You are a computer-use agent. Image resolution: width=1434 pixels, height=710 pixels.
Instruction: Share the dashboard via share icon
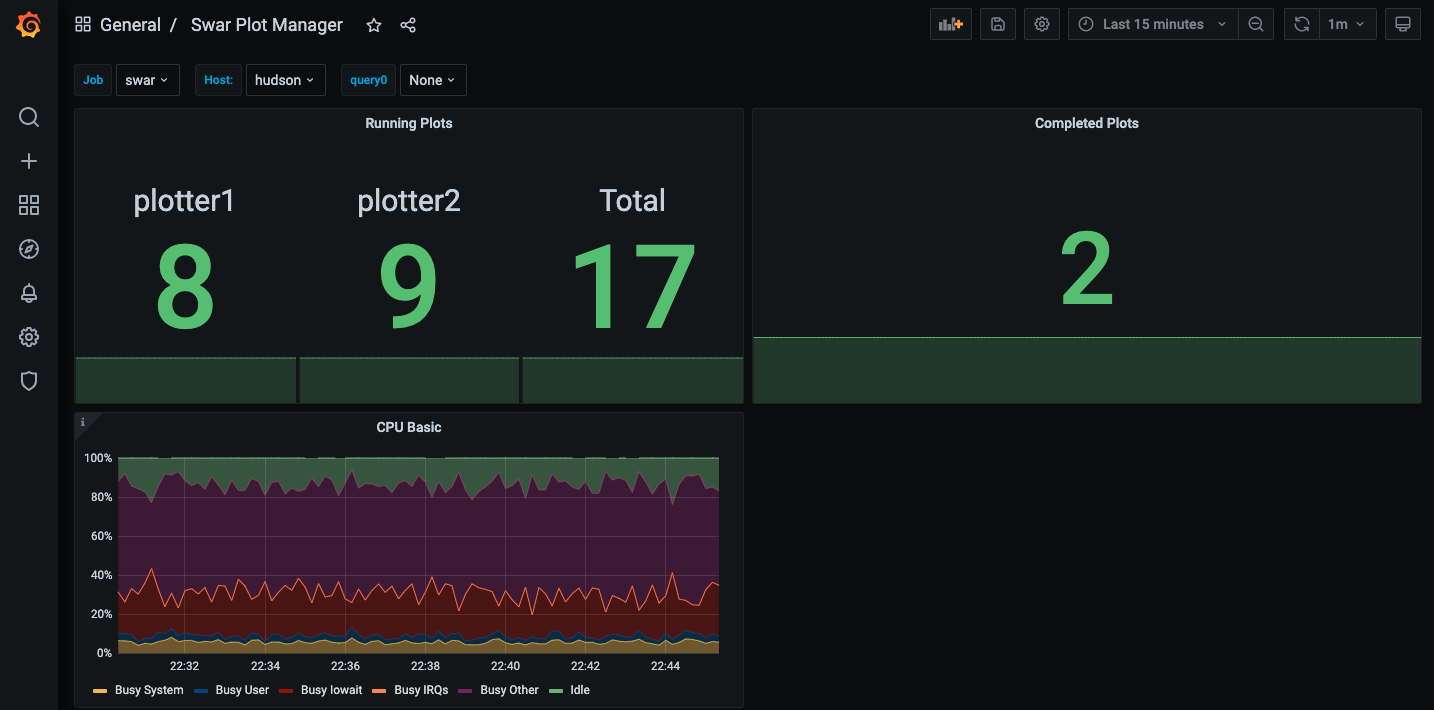pyautogui.click(x=408, y=25)
